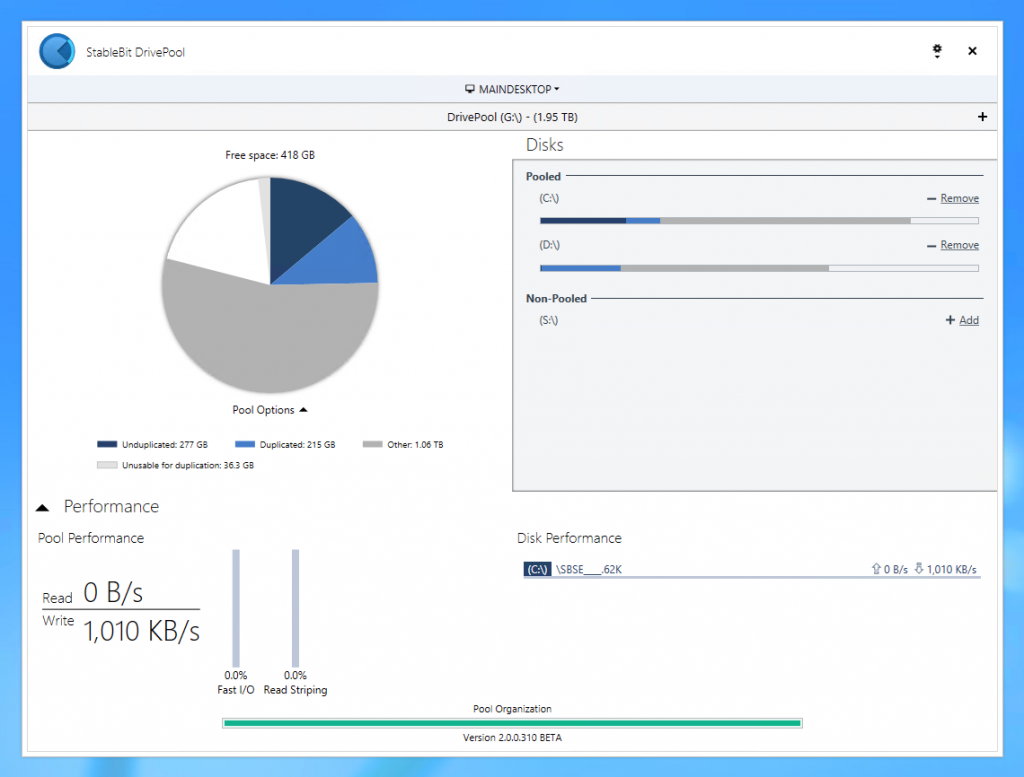
Task: Click the plus icon beside S:\ Add
Action: [x=950, y=320]
